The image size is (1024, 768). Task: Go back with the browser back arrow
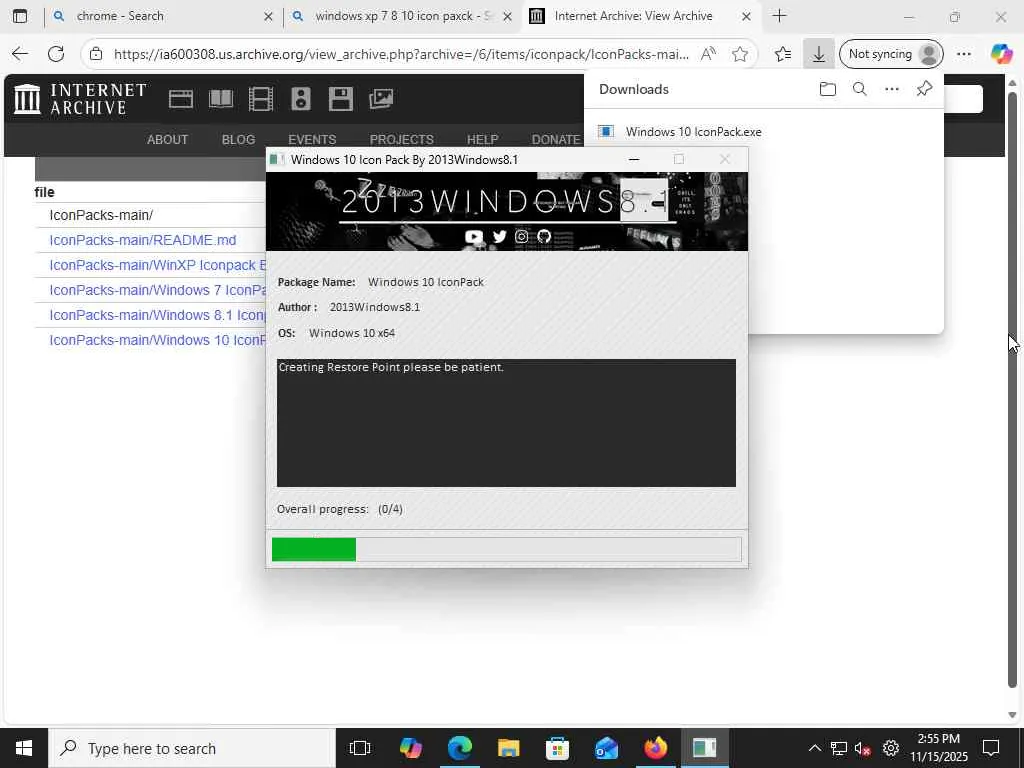[20, 54]
